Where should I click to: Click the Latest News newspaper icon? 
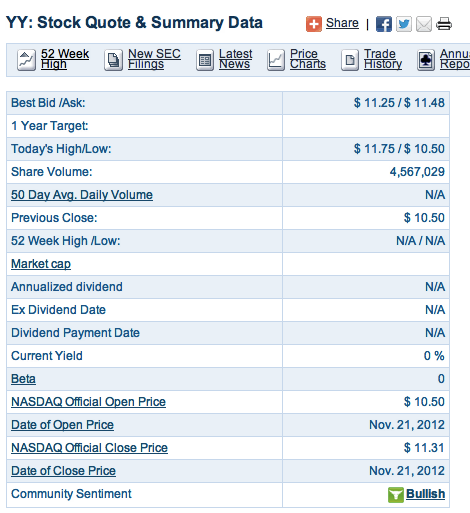(205, 60)
